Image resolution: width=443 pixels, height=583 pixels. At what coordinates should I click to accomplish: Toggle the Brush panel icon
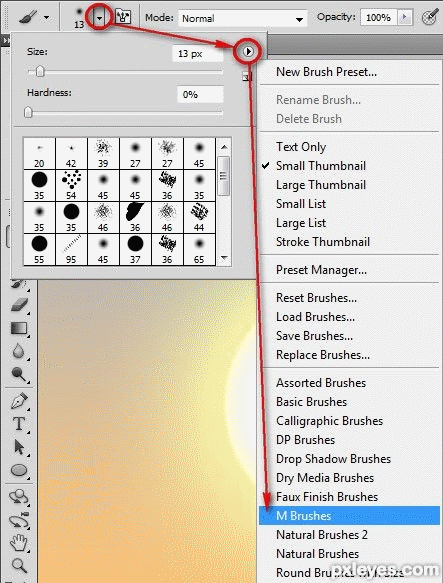tap(123, 17)
